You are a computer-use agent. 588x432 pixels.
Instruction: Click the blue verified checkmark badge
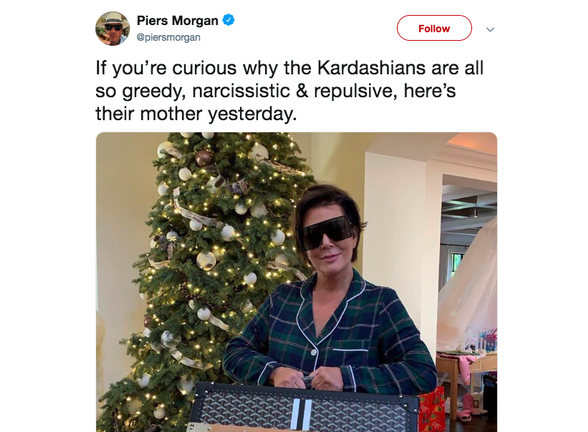point(228,20)
